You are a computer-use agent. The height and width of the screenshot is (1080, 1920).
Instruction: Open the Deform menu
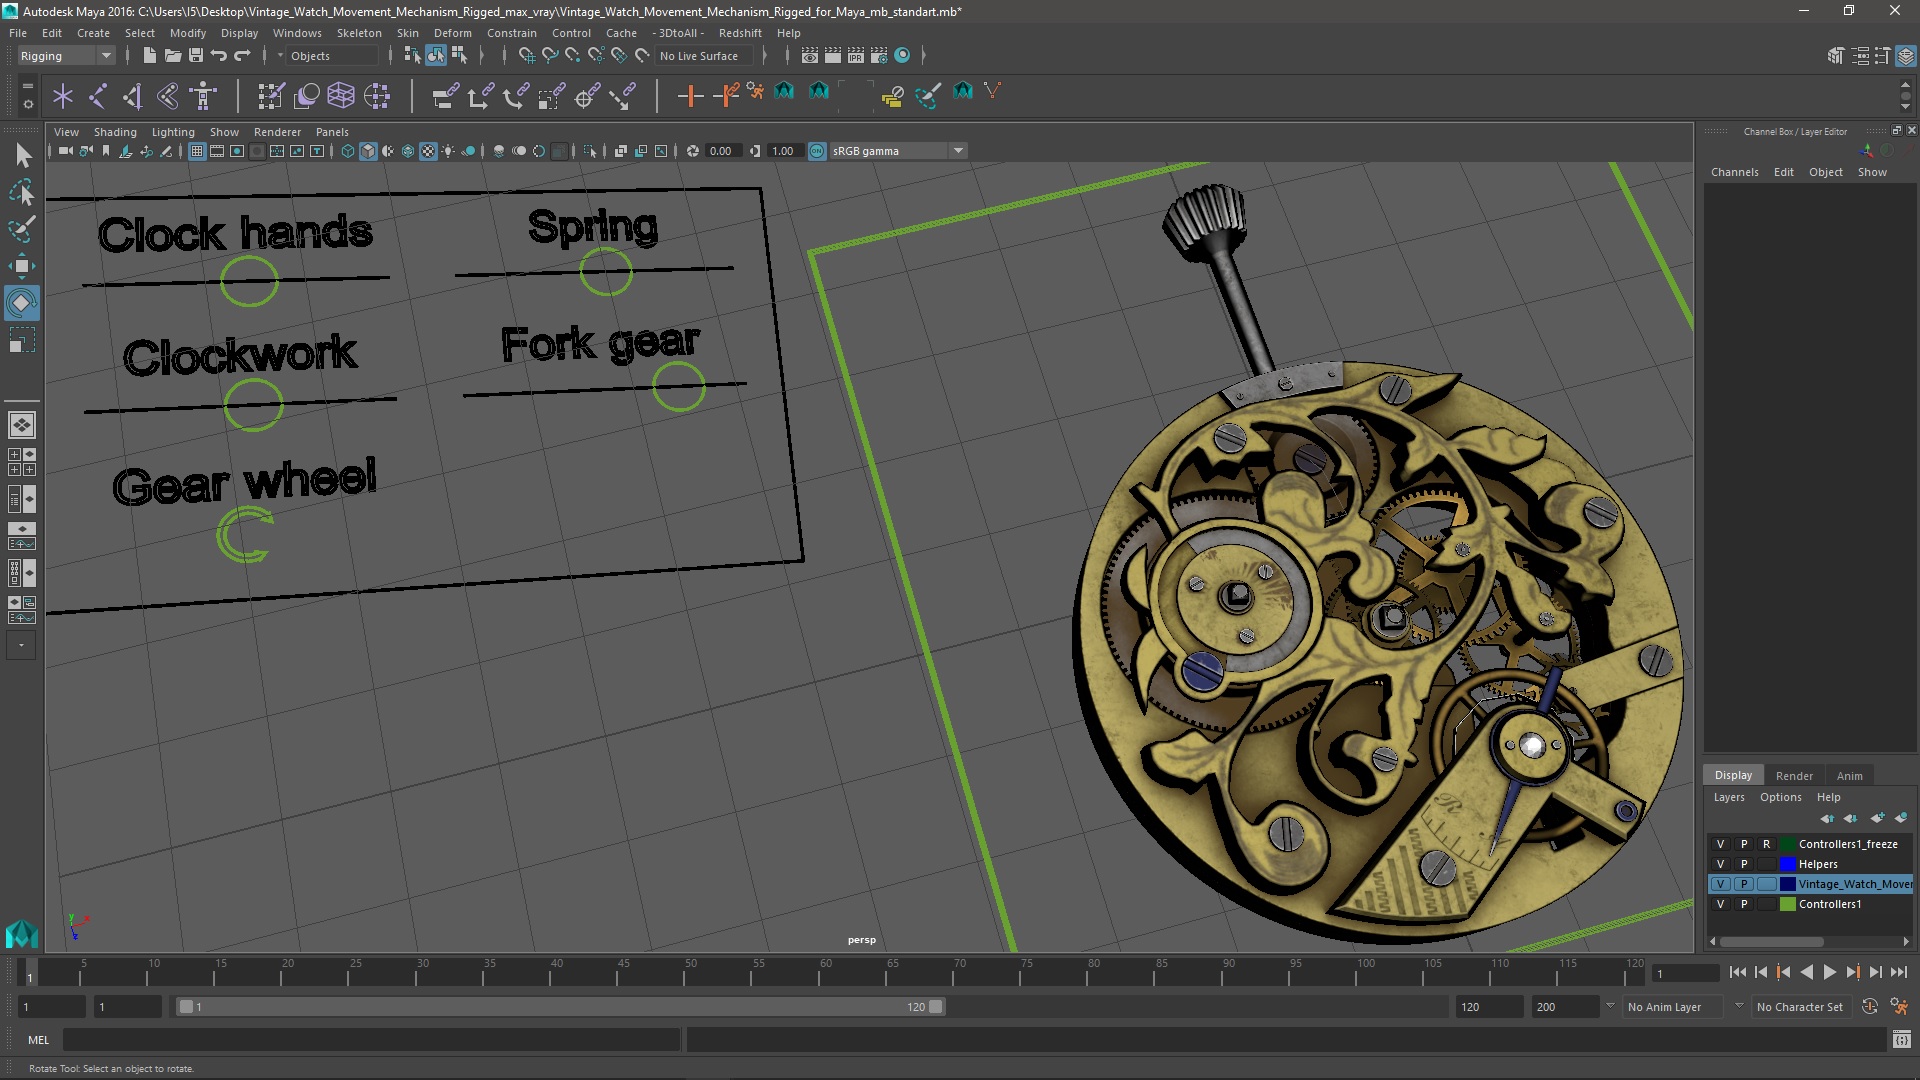tap(452, 33)
